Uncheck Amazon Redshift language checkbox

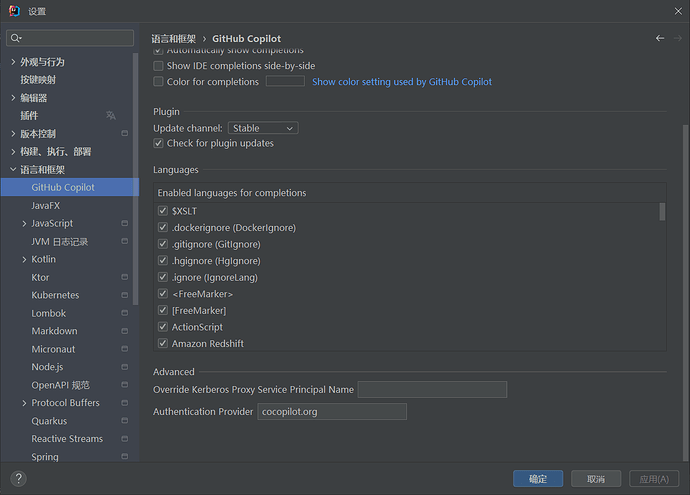[x=163, y=343]
